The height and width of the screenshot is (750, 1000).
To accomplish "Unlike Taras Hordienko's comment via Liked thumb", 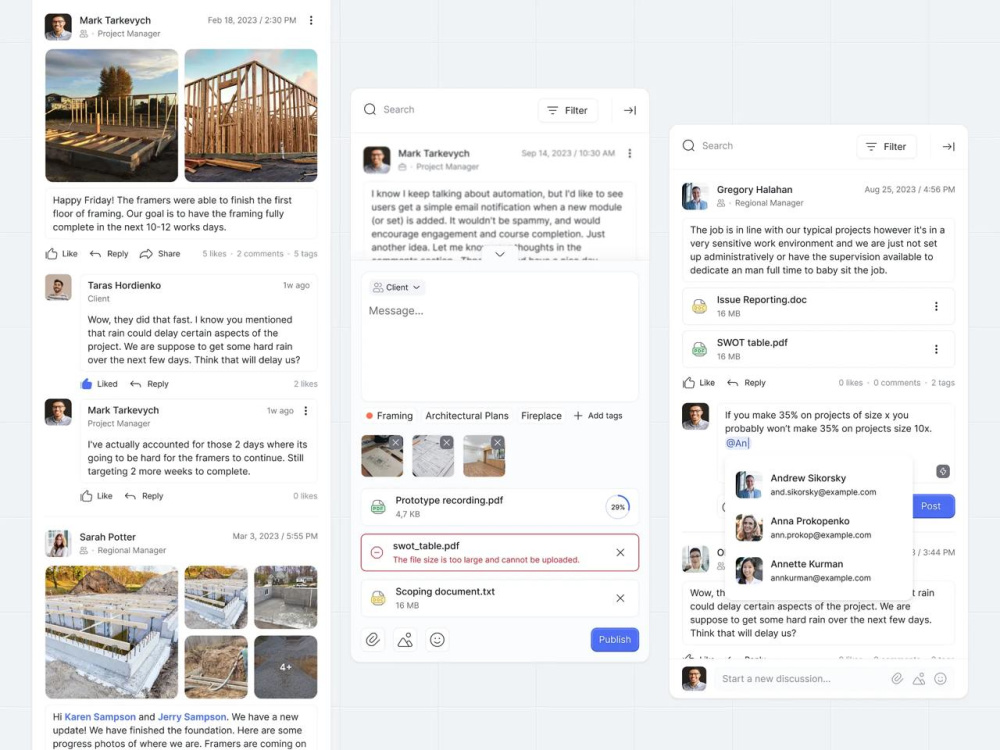I will 99,384.
